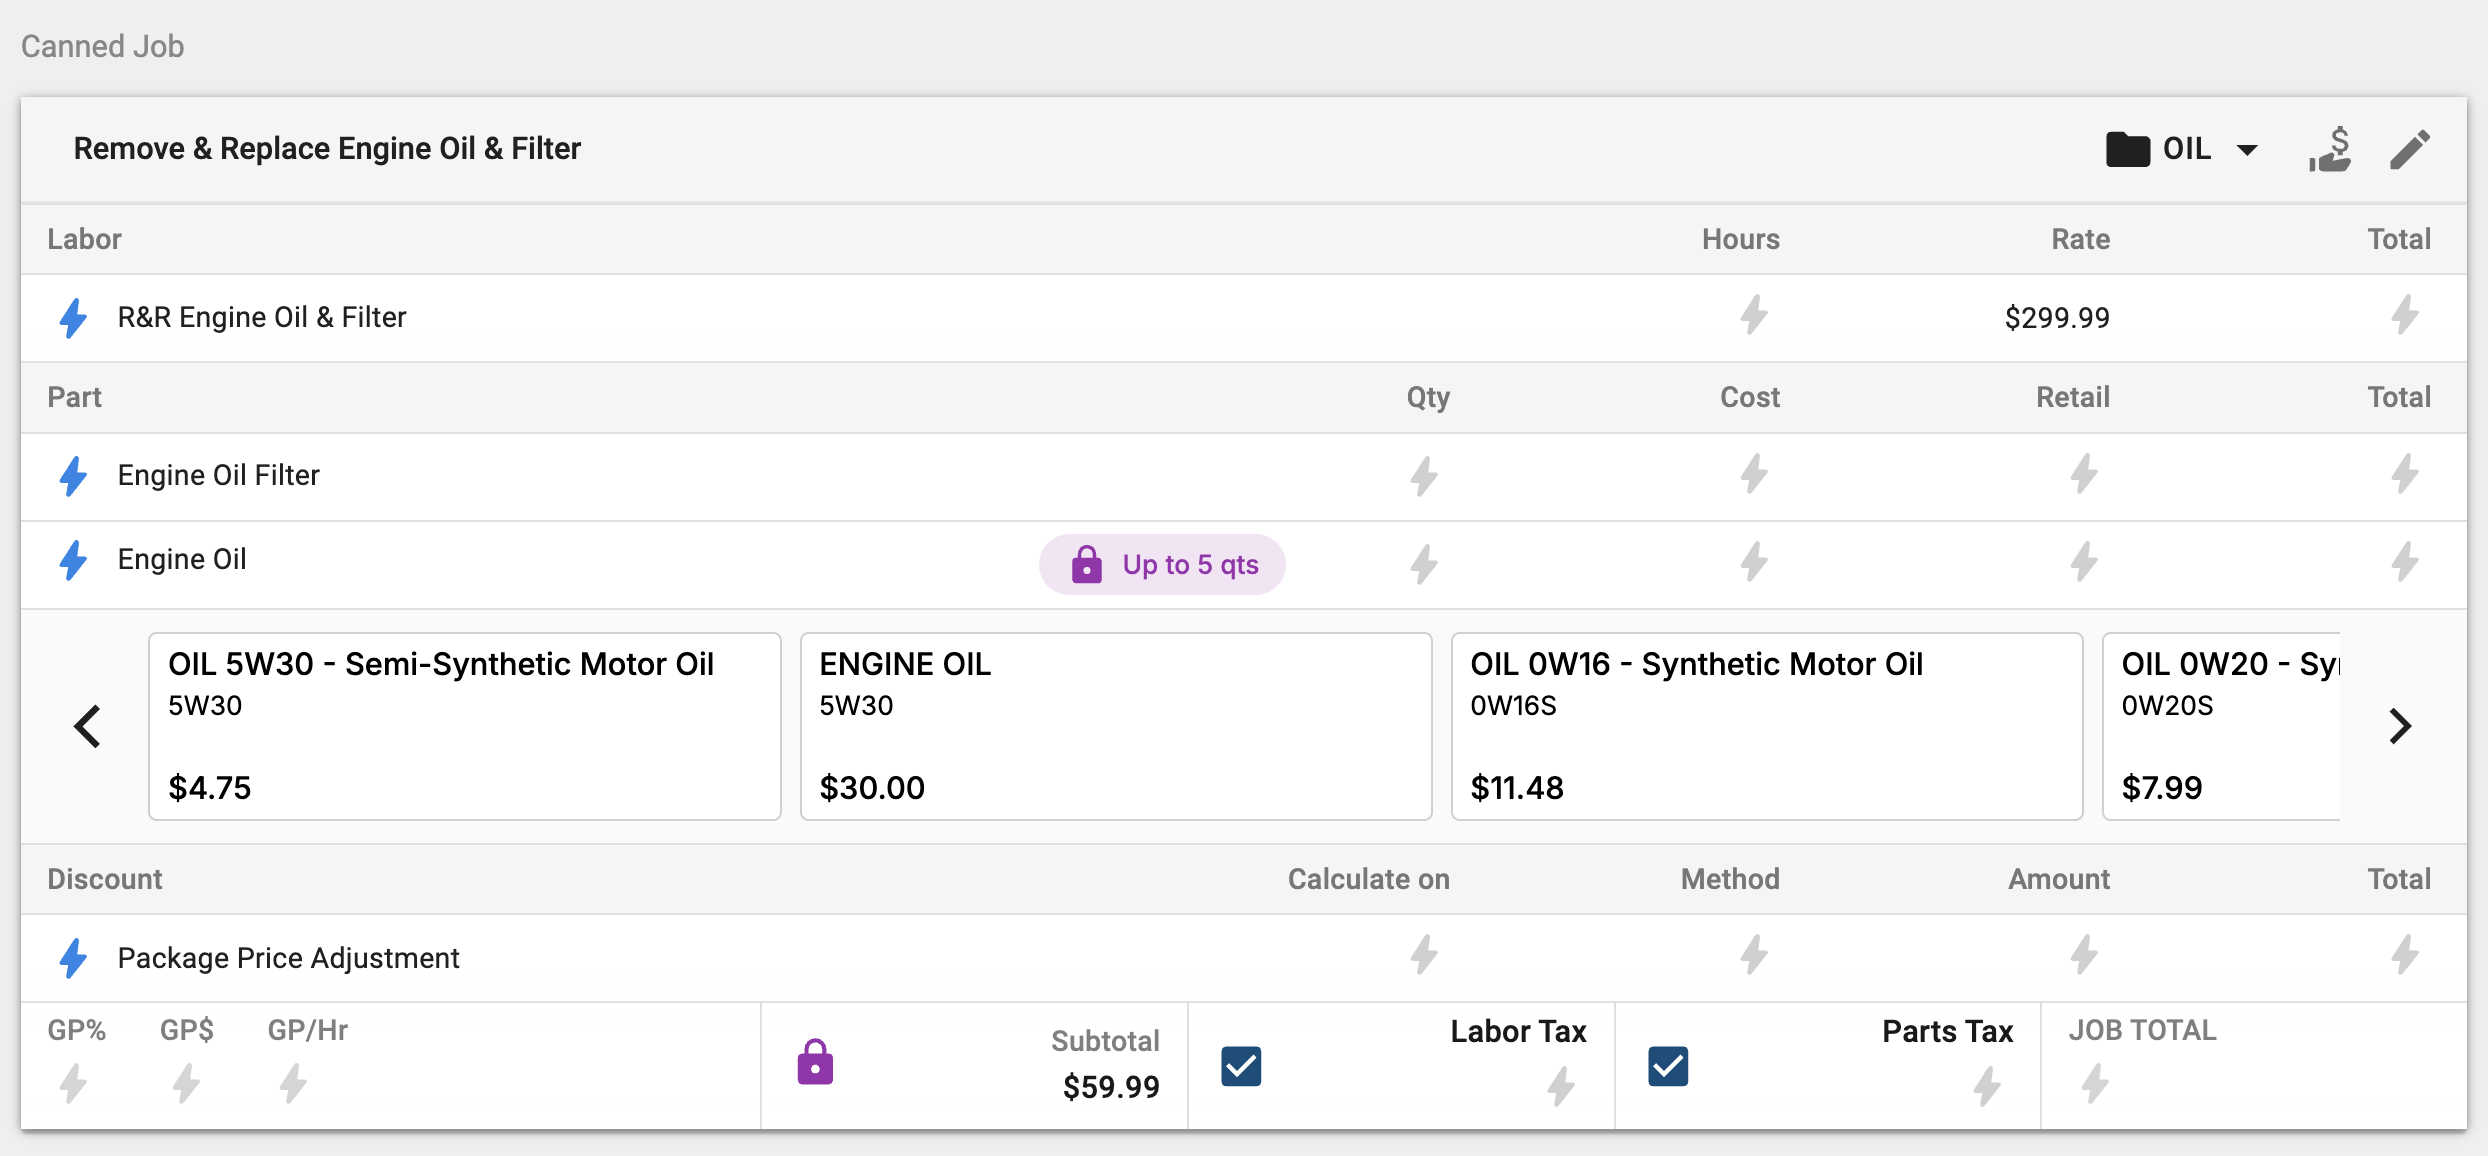Show next oil options with right chevron
2488x1156 pixels.
click(2400, 726)
